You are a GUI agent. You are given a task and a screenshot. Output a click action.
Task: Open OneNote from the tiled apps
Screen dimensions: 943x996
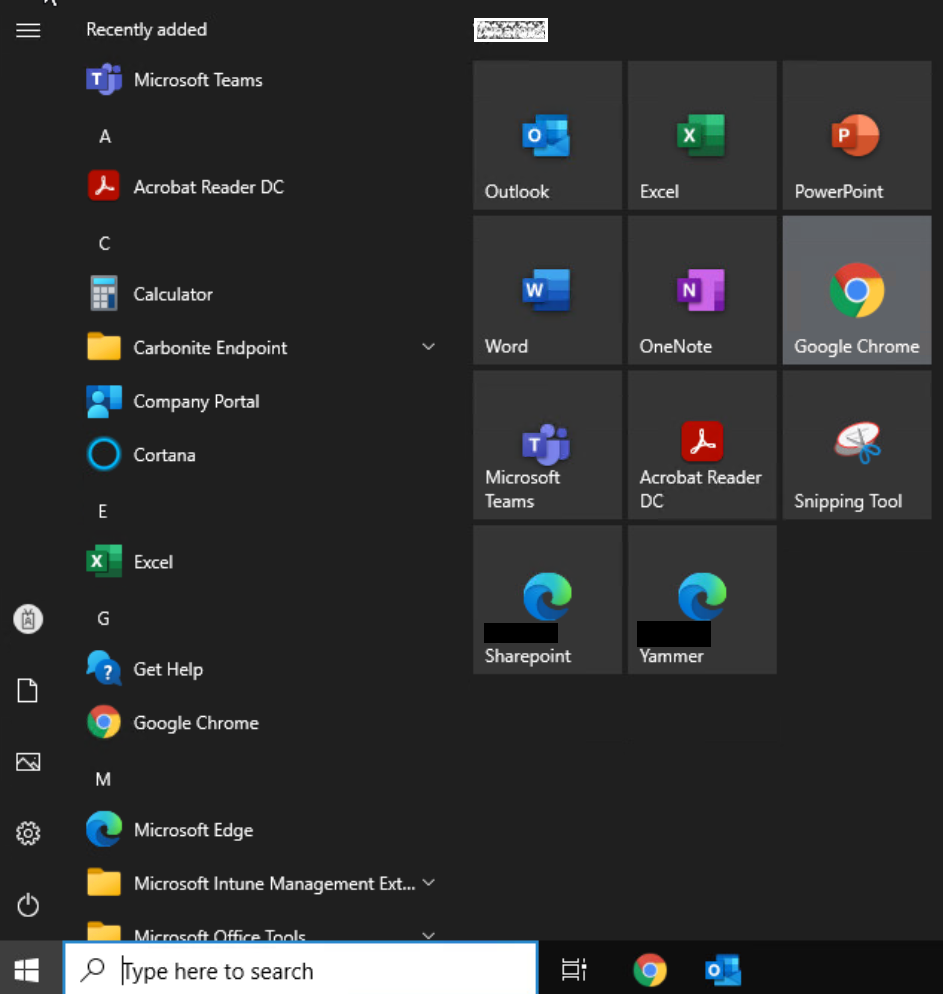[x=701, y=290]
